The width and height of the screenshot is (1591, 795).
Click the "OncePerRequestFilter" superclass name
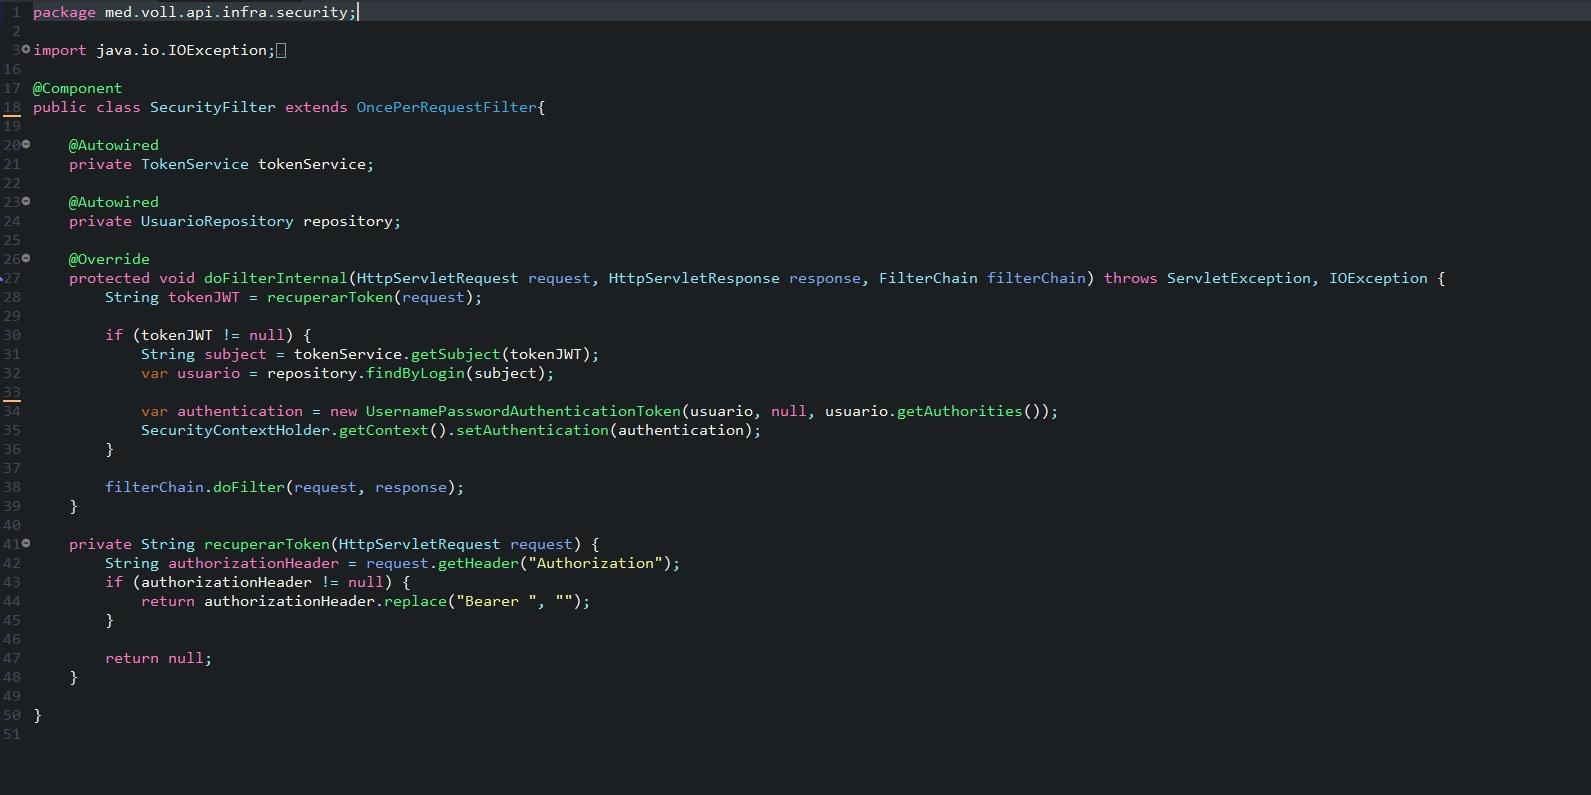447,107
